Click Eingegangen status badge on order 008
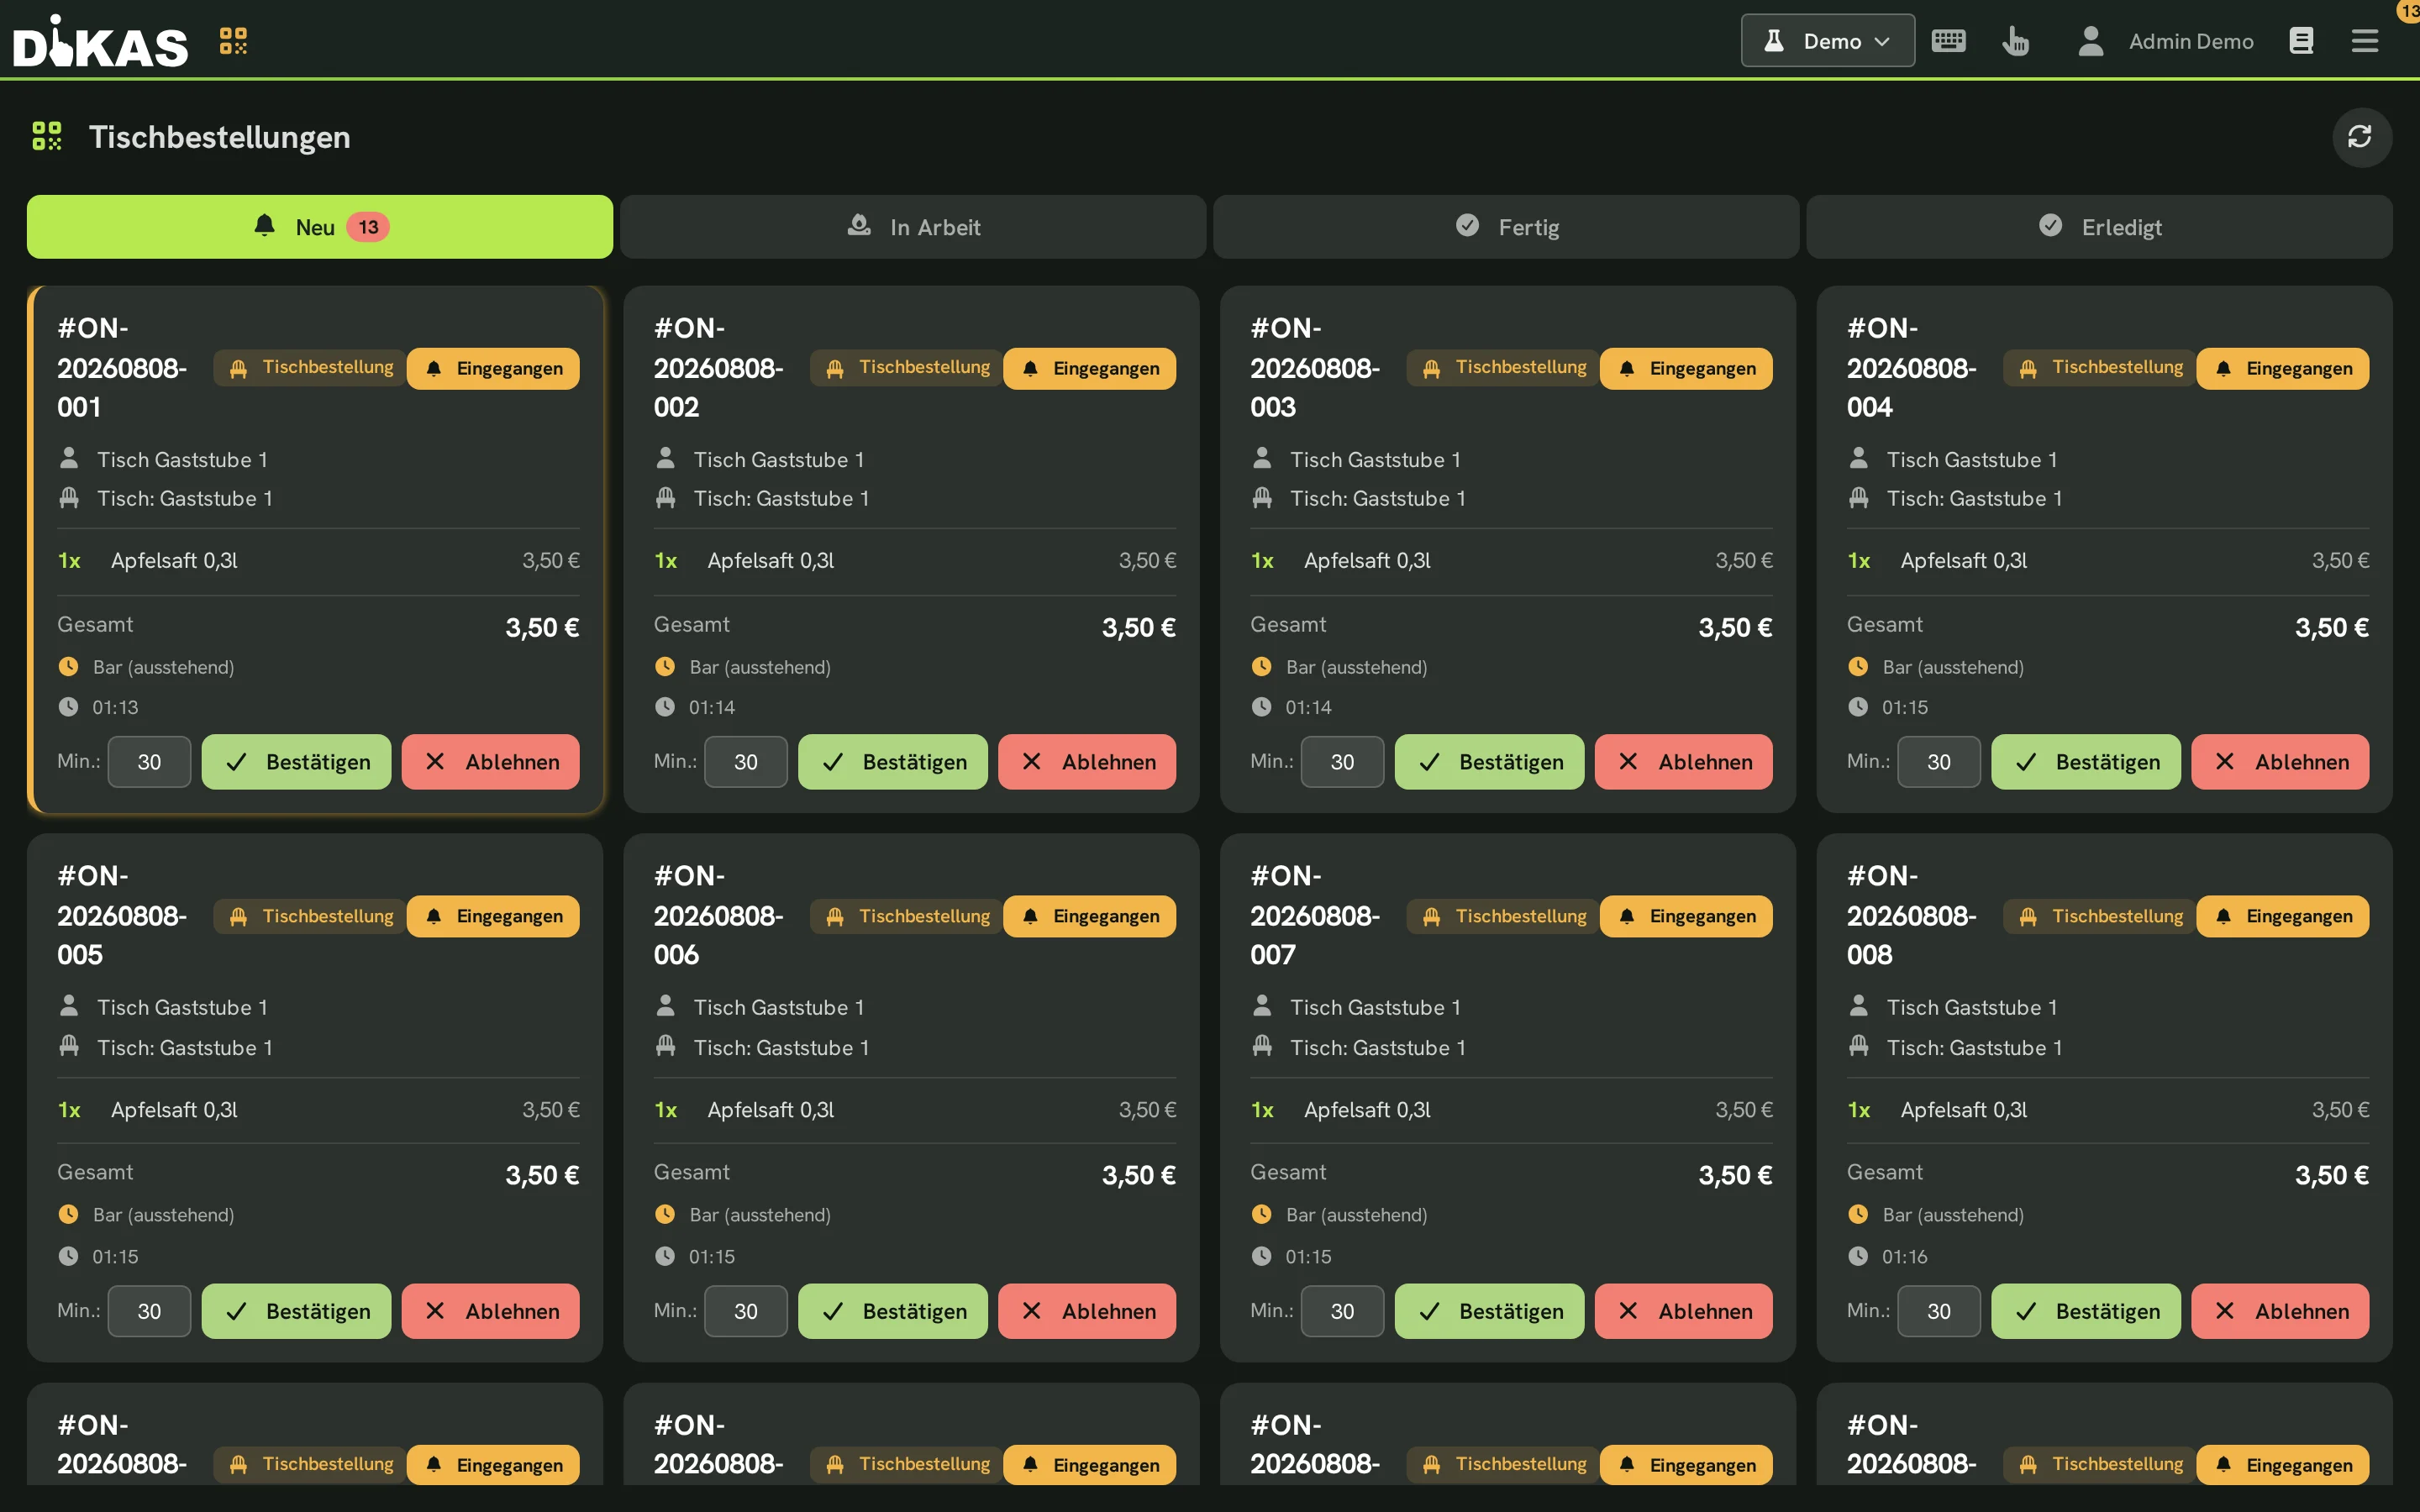 2283,916
